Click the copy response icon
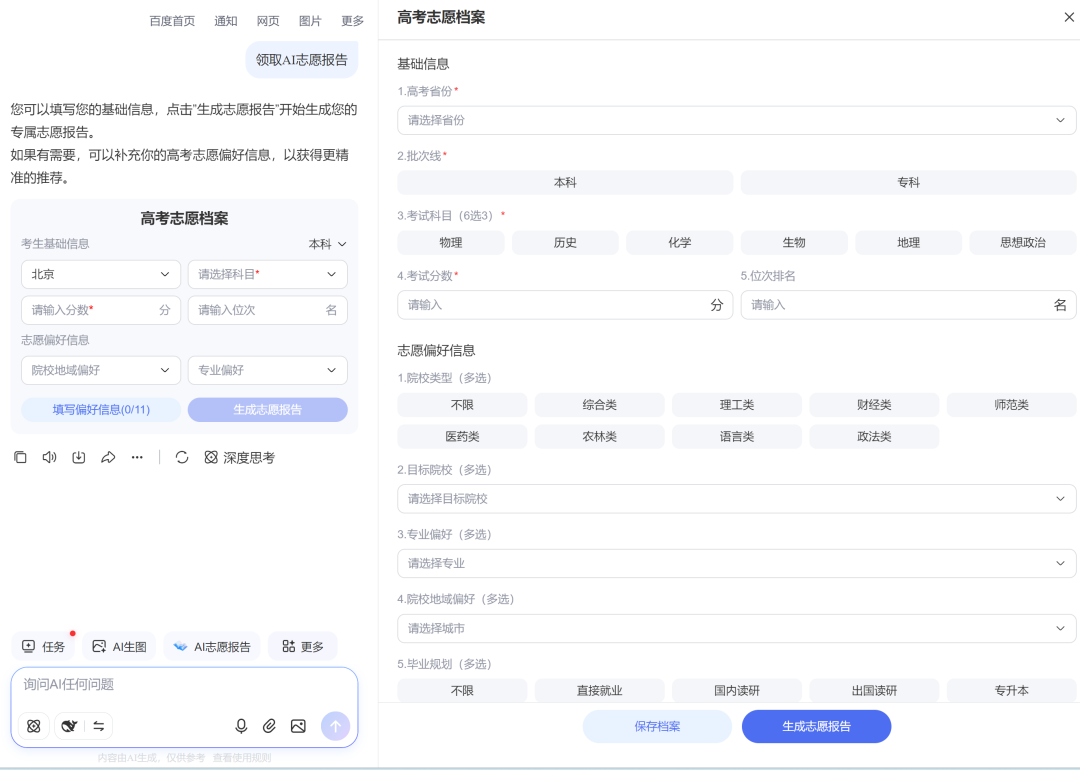The width and height of the screenshot is (1080, 770). pos(21,457)
